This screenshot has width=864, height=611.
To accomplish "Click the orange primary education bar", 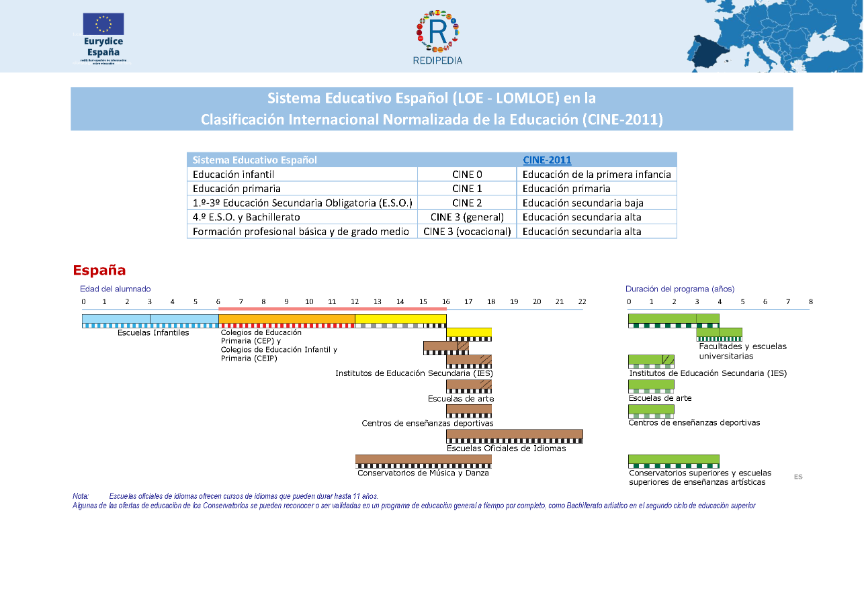I will pos(286,319).
